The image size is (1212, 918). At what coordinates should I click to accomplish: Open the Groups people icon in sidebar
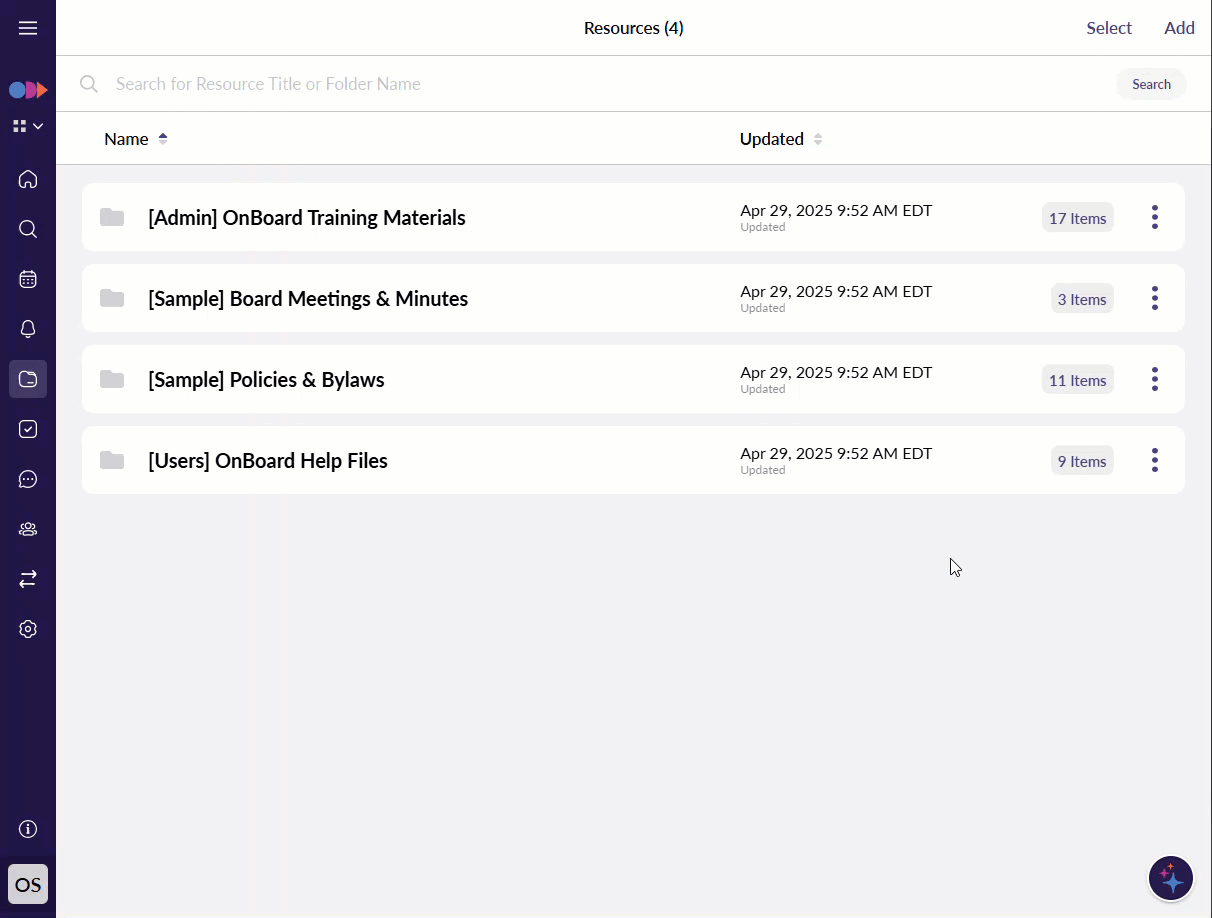point(28,529)
